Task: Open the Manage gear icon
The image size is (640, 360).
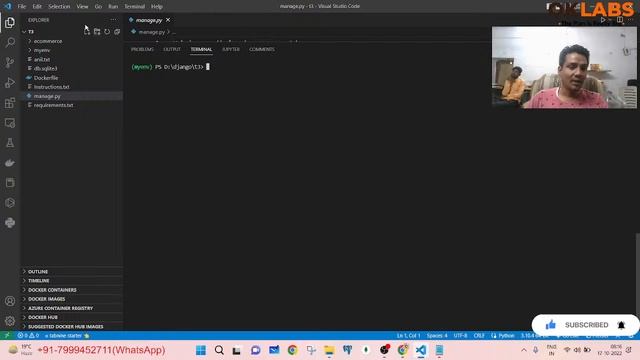Action: pyautogui.click(x=10, y=321)
